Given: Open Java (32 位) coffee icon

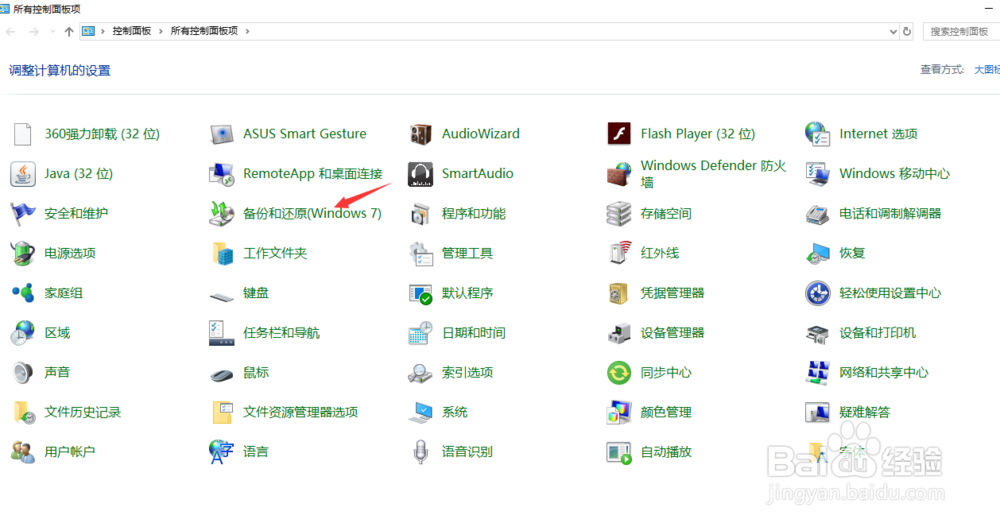Looking at the screenshot, I should pyautogui.click(x=22, y=174).
